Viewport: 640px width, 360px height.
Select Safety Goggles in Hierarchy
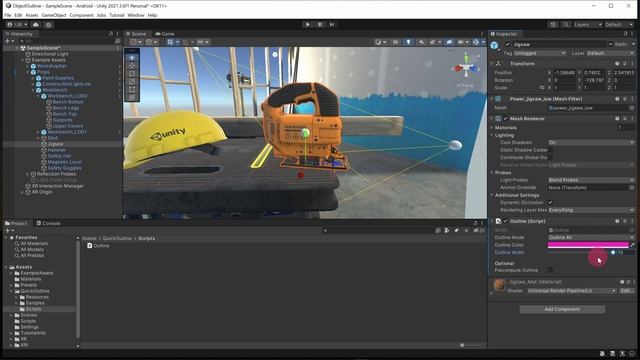point(64,168)
